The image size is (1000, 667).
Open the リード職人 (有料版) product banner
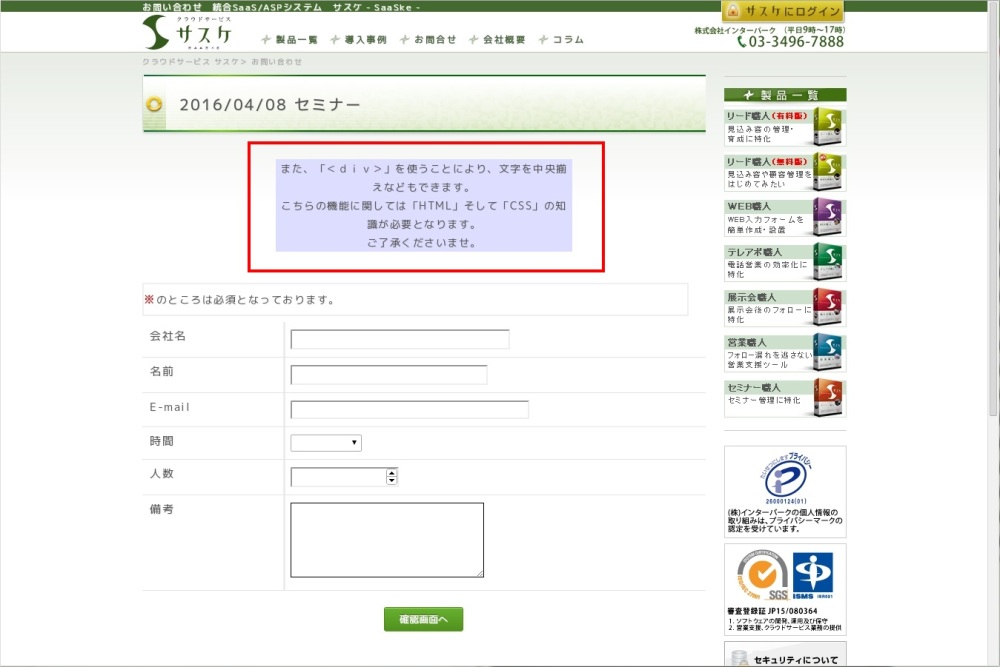coord(784,127)
